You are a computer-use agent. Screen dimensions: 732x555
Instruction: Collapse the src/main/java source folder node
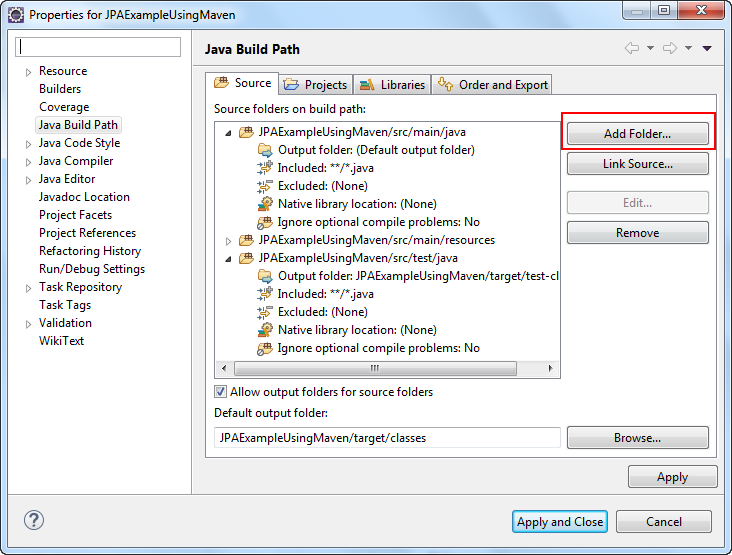click(x=228, y=133)
